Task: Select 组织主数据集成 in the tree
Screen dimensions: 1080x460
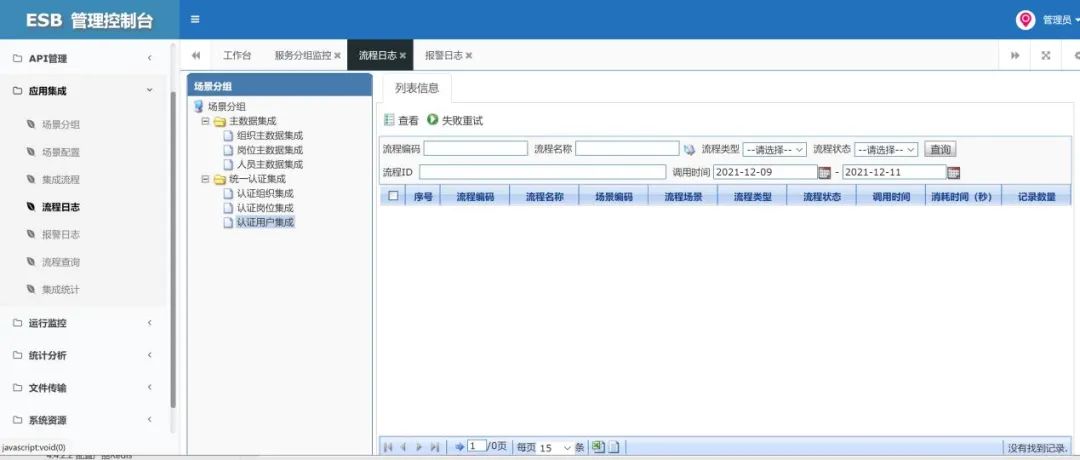Action: click(x=270, y=136)
